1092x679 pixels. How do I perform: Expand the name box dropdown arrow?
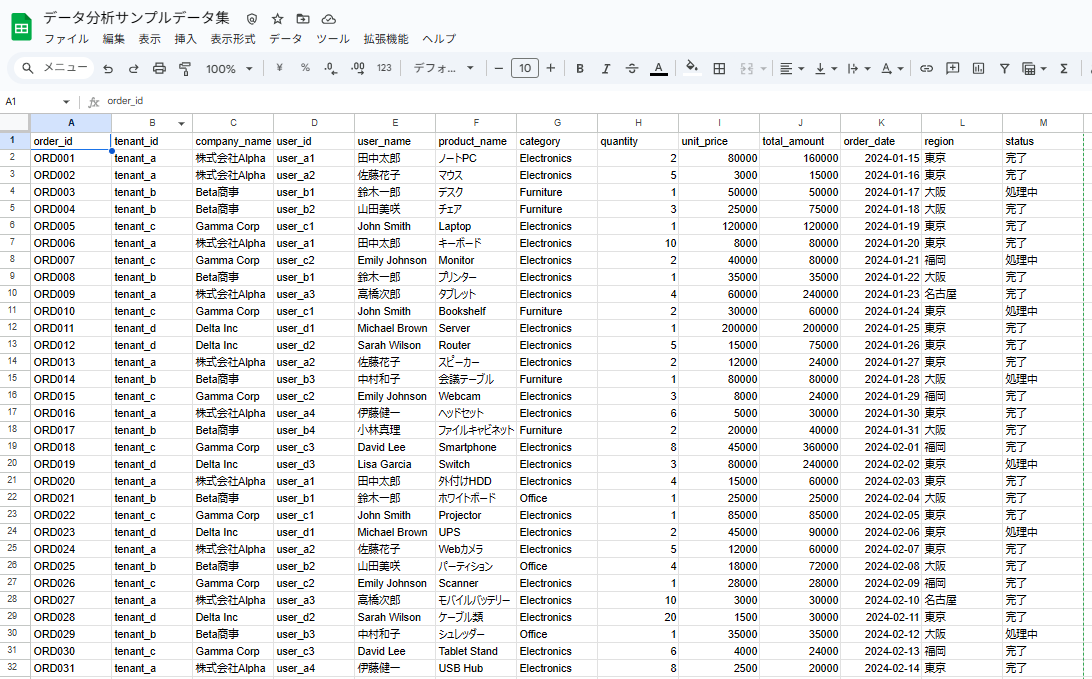66,102
